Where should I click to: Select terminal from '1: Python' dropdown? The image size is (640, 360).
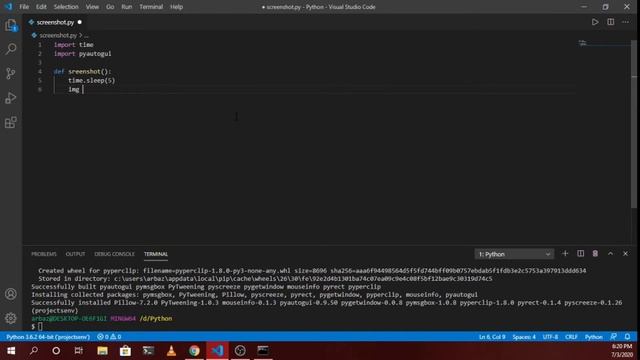(x=514, y=254)
